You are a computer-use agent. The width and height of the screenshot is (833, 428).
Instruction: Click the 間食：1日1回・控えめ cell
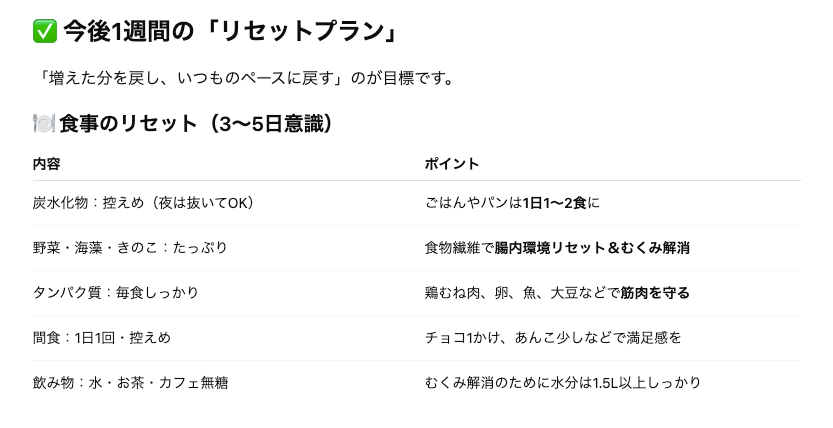pos(102,338)
